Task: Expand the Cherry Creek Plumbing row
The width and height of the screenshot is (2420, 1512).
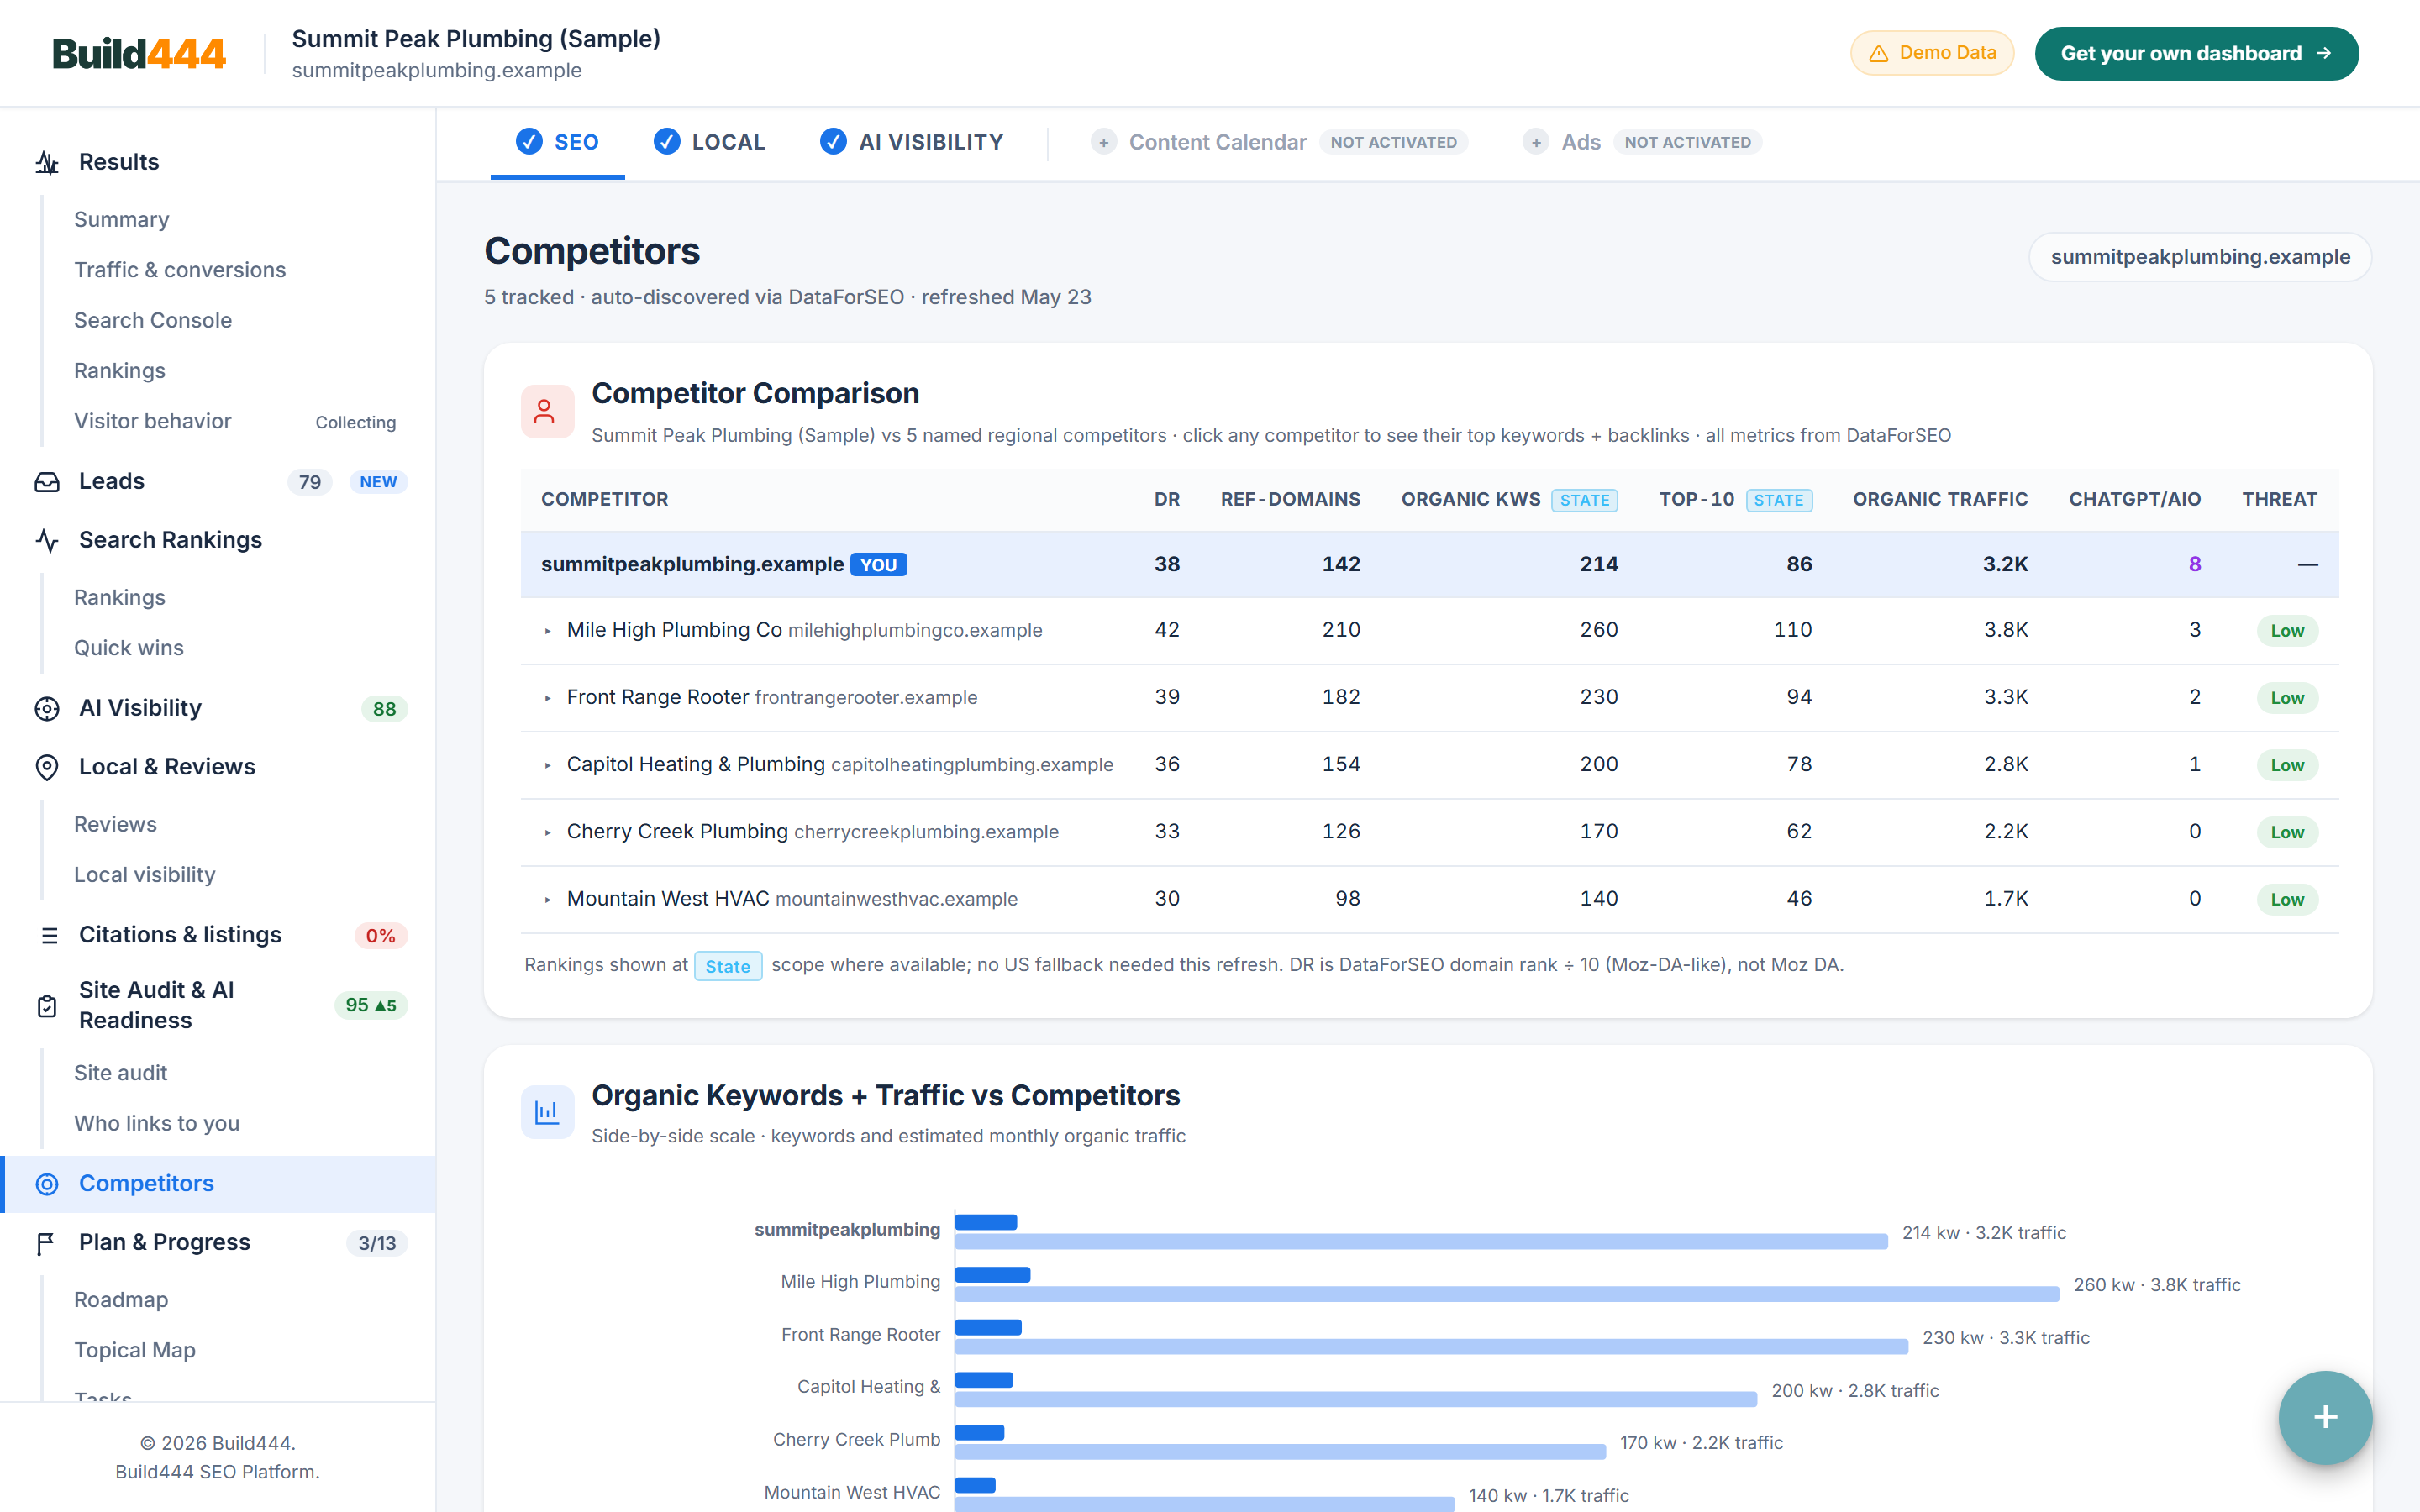Action: pos(548,832)
